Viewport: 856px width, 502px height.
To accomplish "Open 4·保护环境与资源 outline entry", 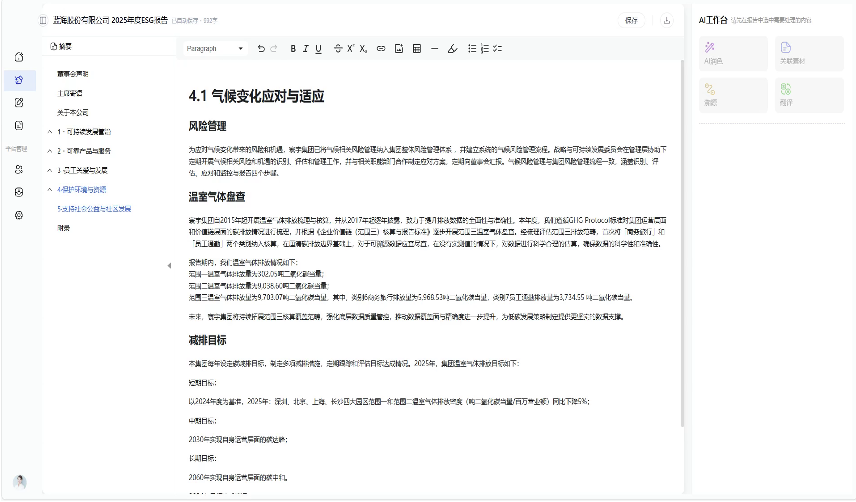I will (82, 189).
